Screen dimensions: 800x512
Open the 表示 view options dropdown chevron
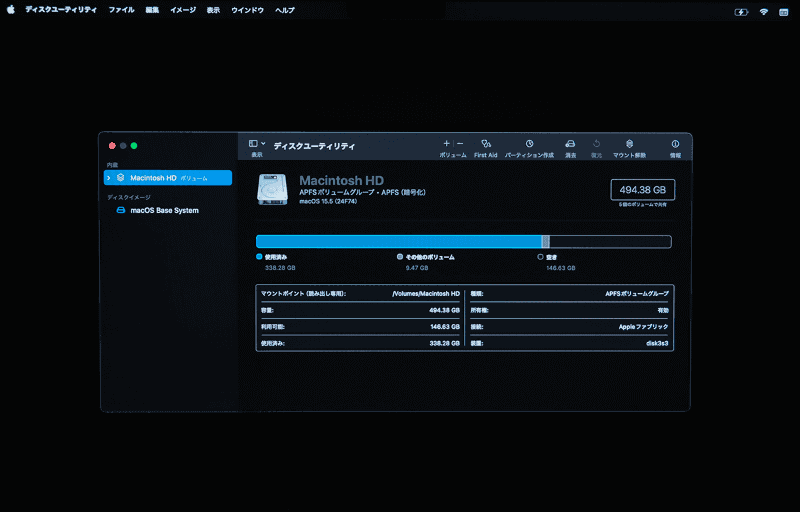[x=263, y=144]
